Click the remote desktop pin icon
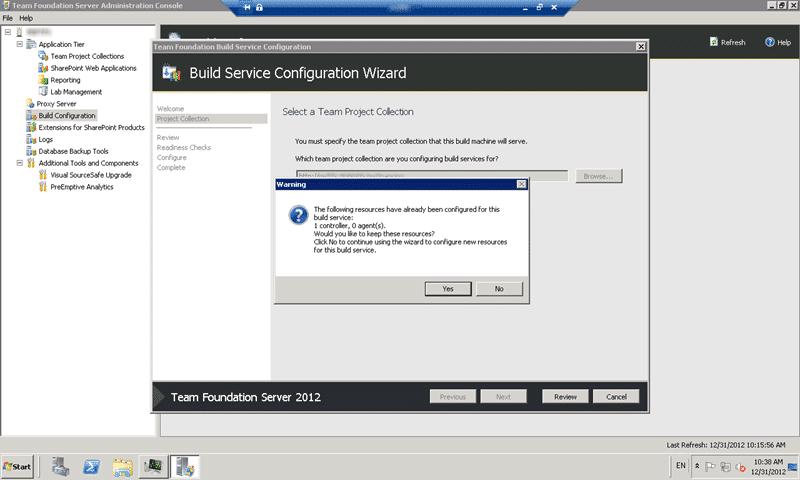 (247, 7)
